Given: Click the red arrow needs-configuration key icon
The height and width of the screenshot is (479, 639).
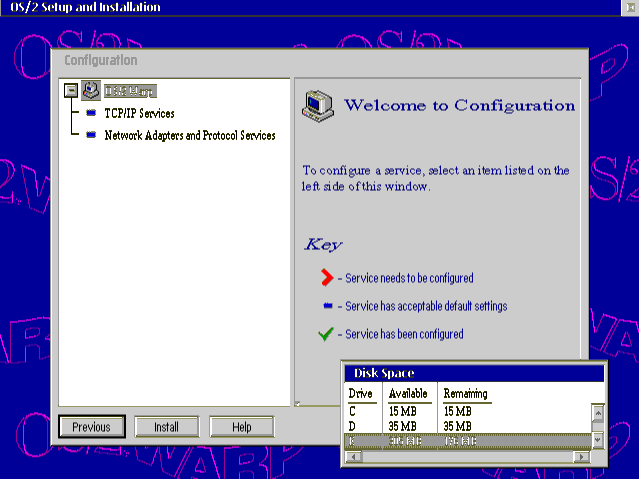Looking at the screenshot, I should pos(327,278).
